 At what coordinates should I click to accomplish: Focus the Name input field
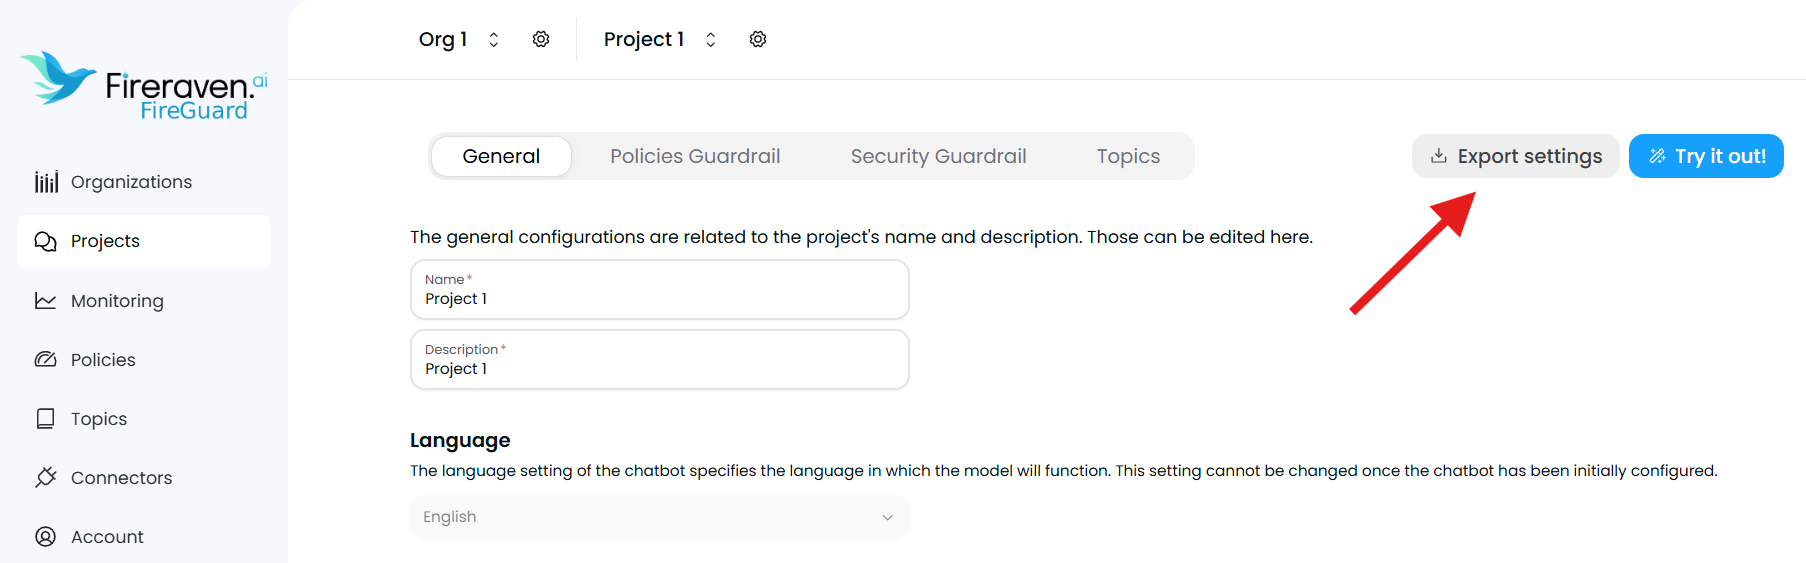coord(660,289)
